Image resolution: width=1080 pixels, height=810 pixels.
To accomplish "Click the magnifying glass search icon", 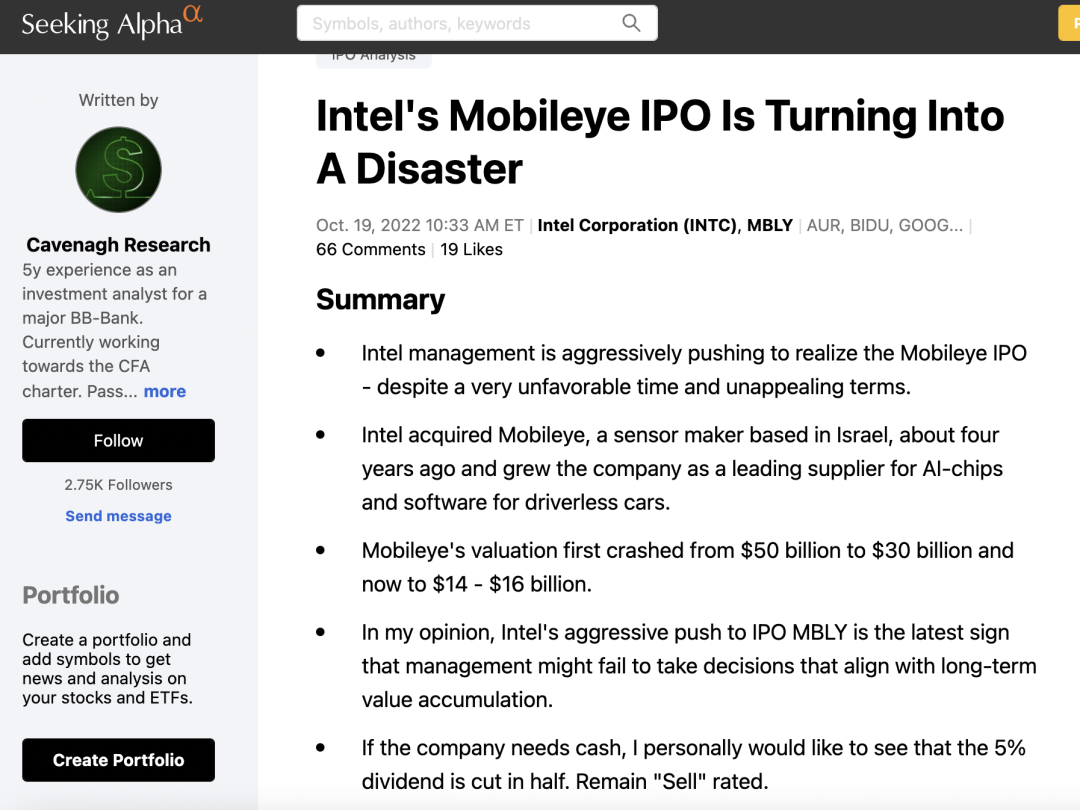I will 631,23.
